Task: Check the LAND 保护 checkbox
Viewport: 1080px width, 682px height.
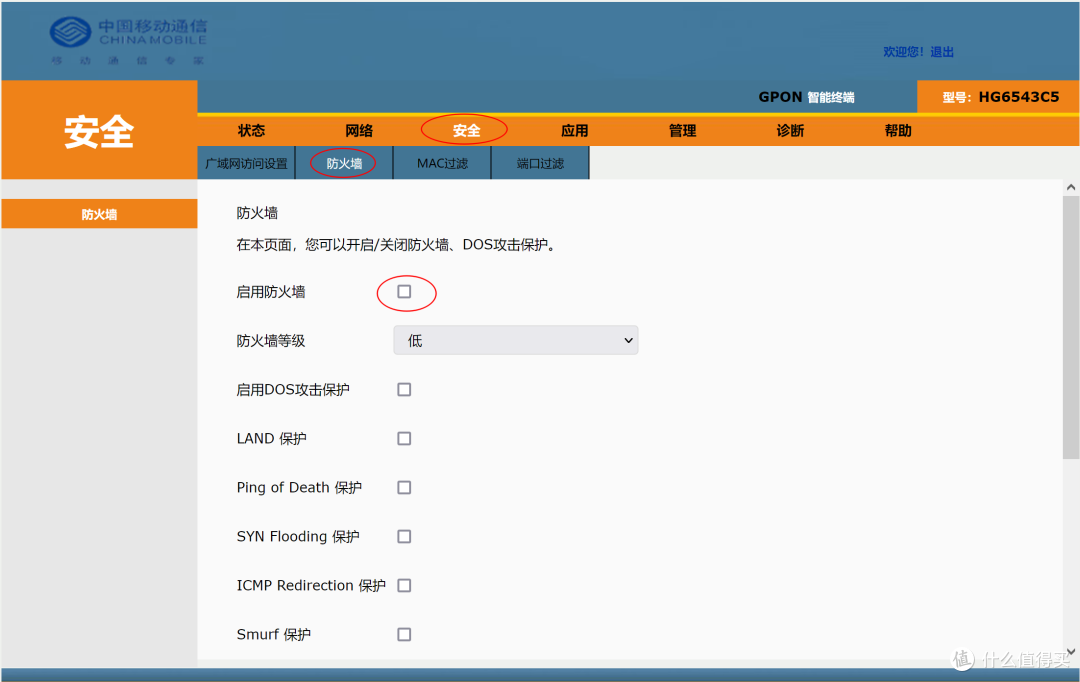Action: coord(404,438)
